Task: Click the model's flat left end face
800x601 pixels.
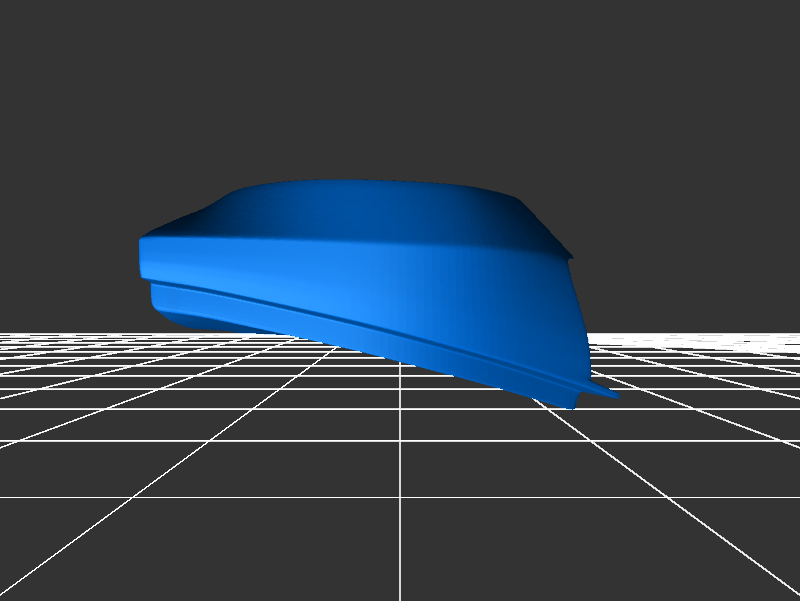Action: click(x=145, y=258)
